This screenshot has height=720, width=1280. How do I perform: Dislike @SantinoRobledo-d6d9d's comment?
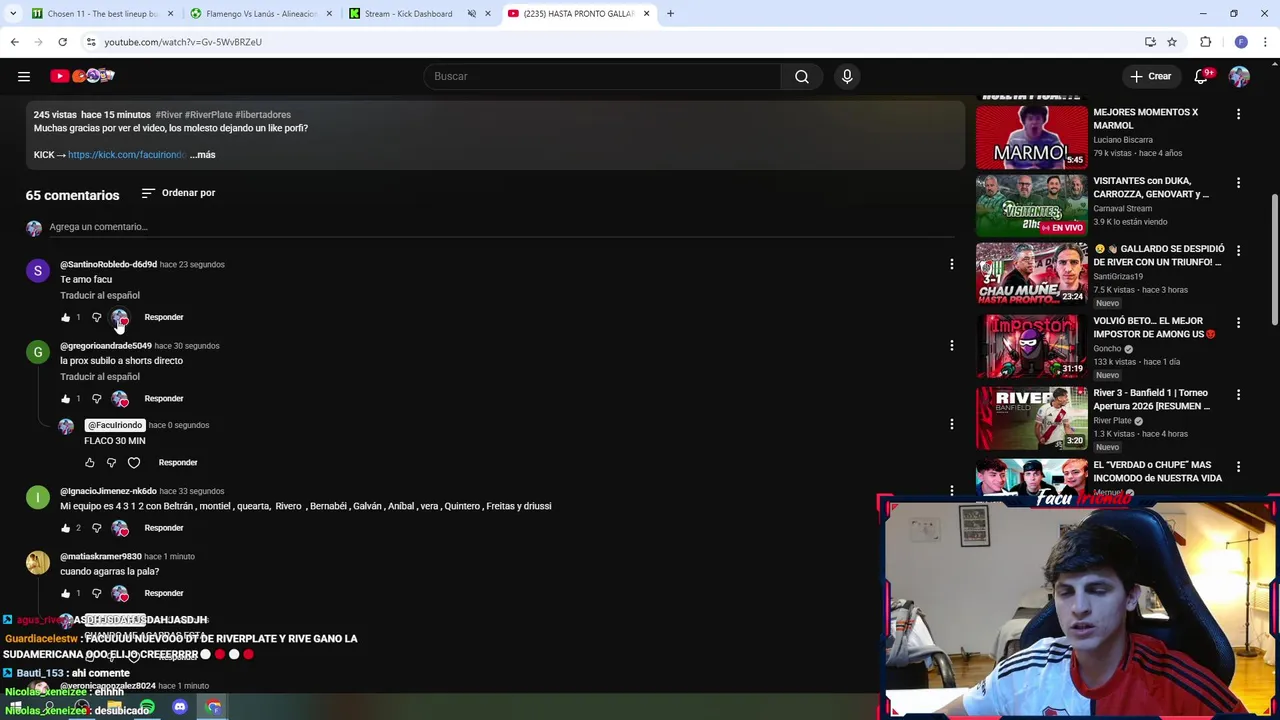point(97,317)
